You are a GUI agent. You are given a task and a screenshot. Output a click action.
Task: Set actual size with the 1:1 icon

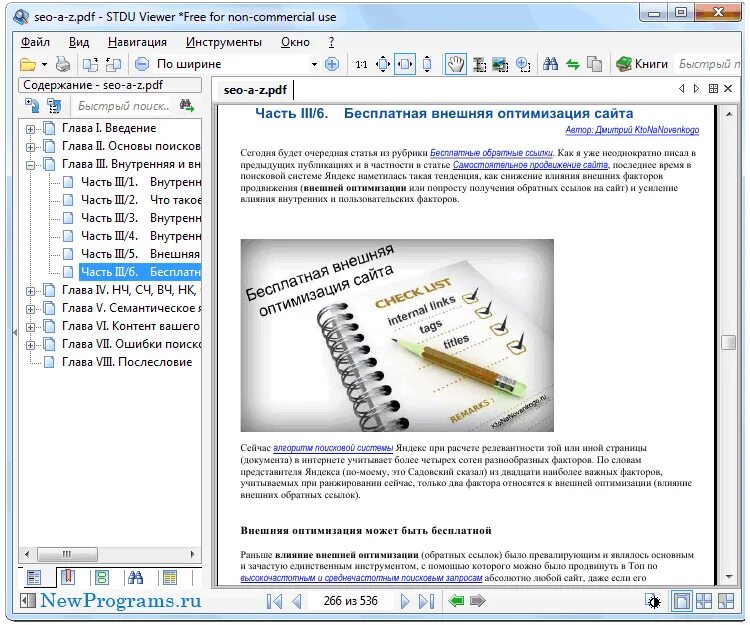pos(361,65)
